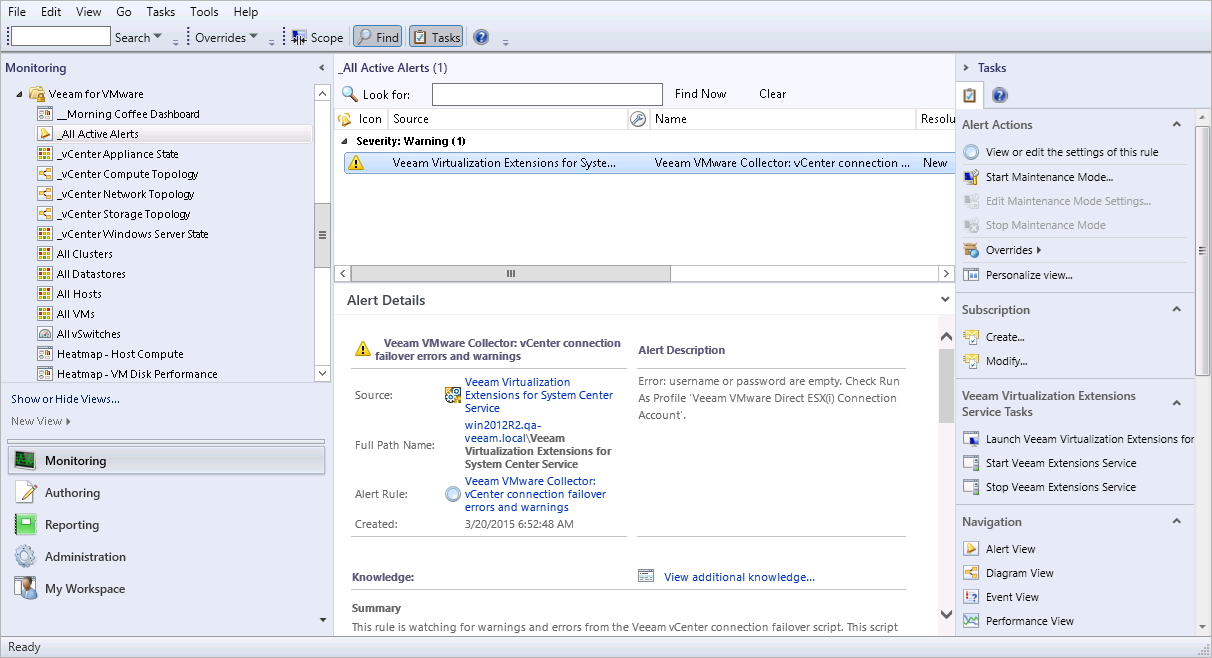Click Show or Hide Views link
Image resolution: width=1212 pixels, height=658 pixels.
coord(65,399)
